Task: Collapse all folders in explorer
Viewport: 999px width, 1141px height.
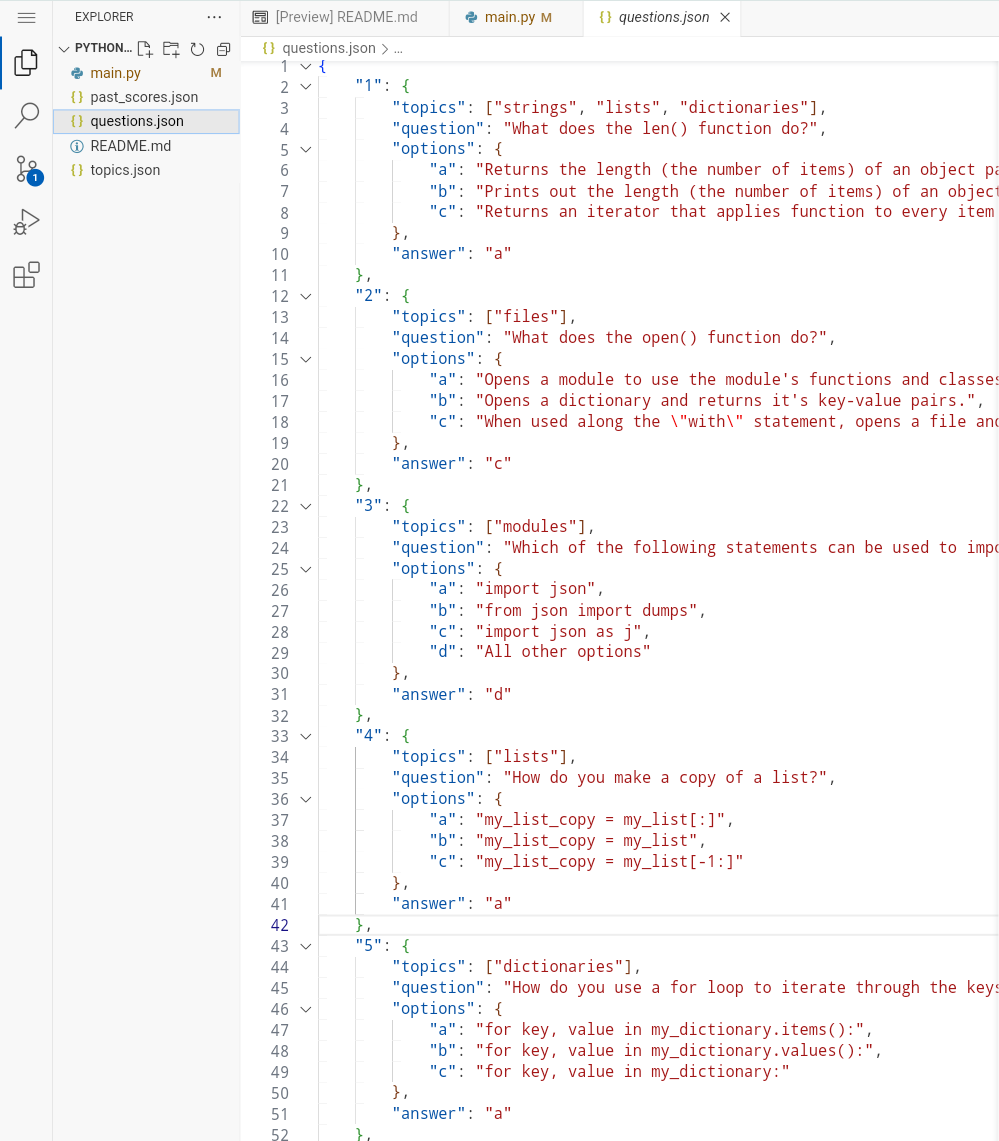Action: (x=223, y=49)
